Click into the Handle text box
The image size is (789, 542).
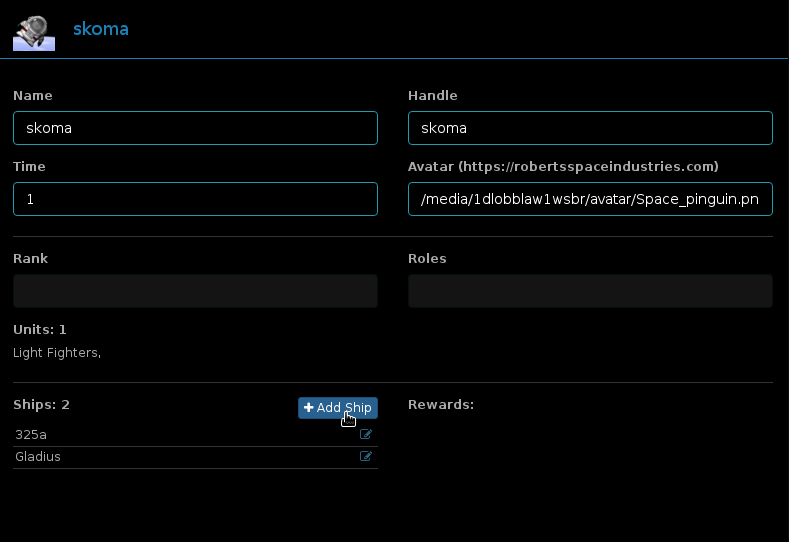[x=590, y=128]
